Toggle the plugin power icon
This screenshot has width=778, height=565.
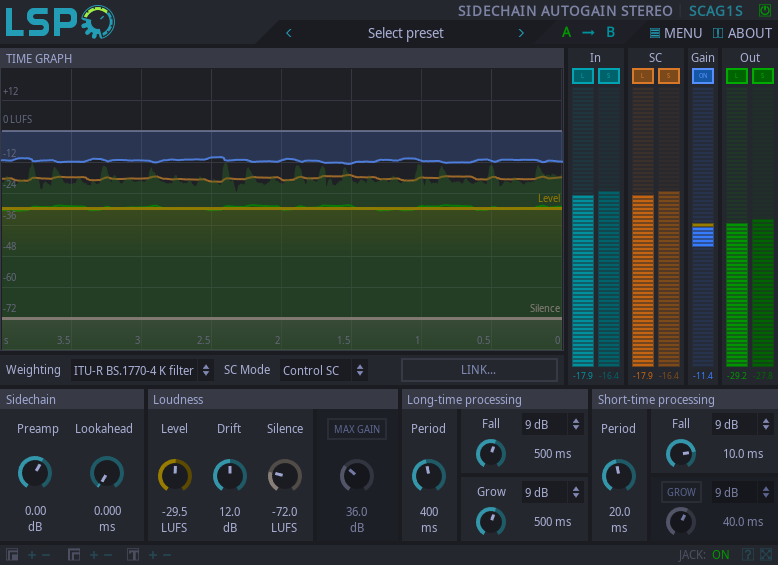click(x=764, y=10)
